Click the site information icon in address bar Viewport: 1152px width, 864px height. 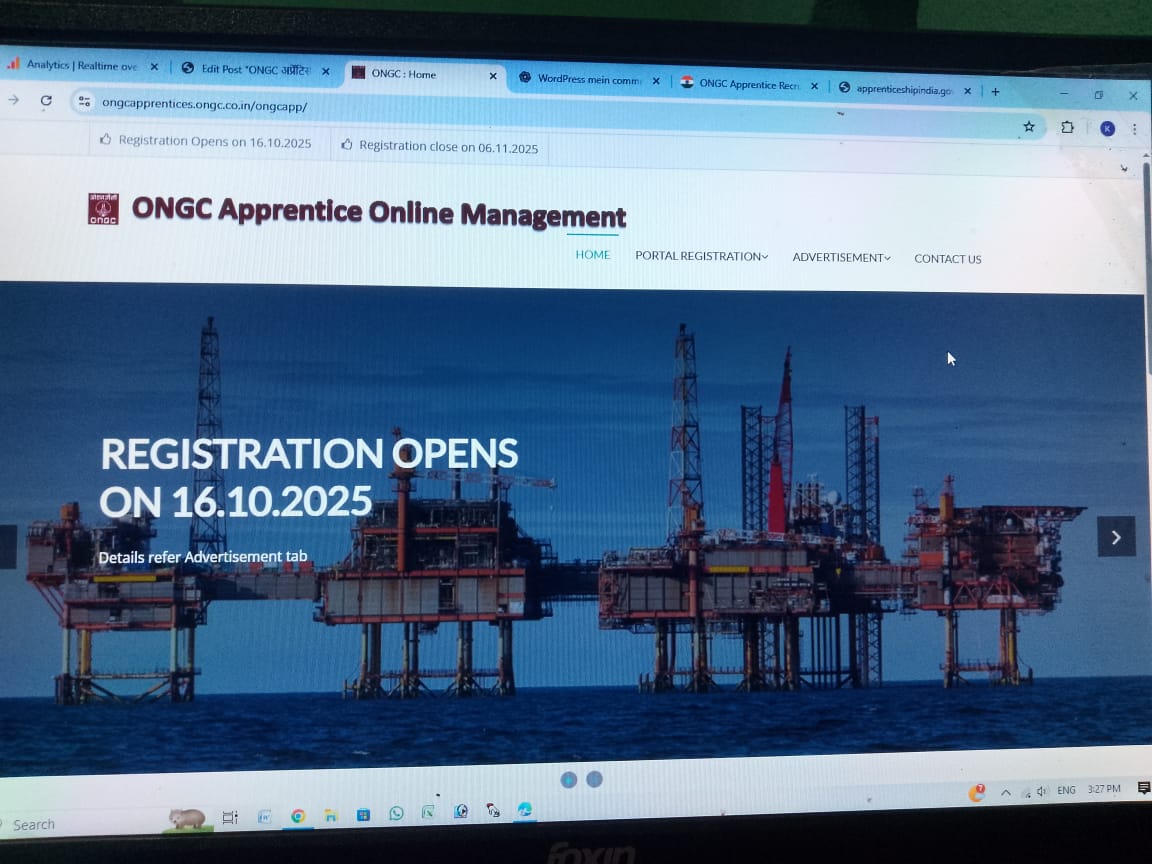coord(84,101)
